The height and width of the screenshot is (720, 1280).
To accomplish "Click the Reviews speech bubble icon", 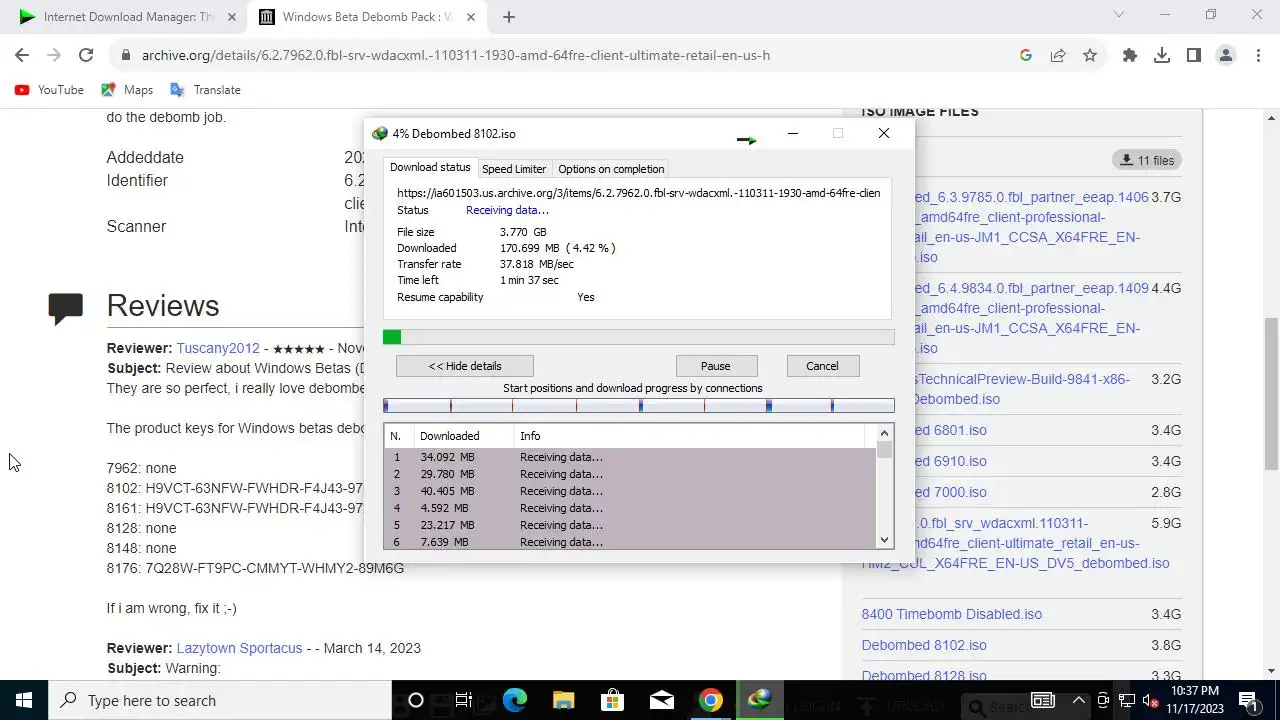I will (66, 308).
